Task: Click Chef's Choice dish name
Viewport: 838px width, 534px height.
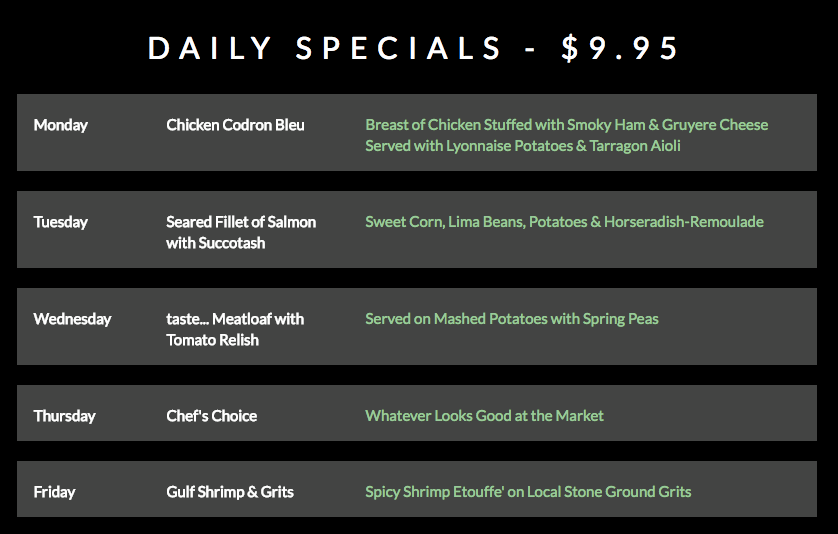Action: pyautogui.click(x=212, y=416)
